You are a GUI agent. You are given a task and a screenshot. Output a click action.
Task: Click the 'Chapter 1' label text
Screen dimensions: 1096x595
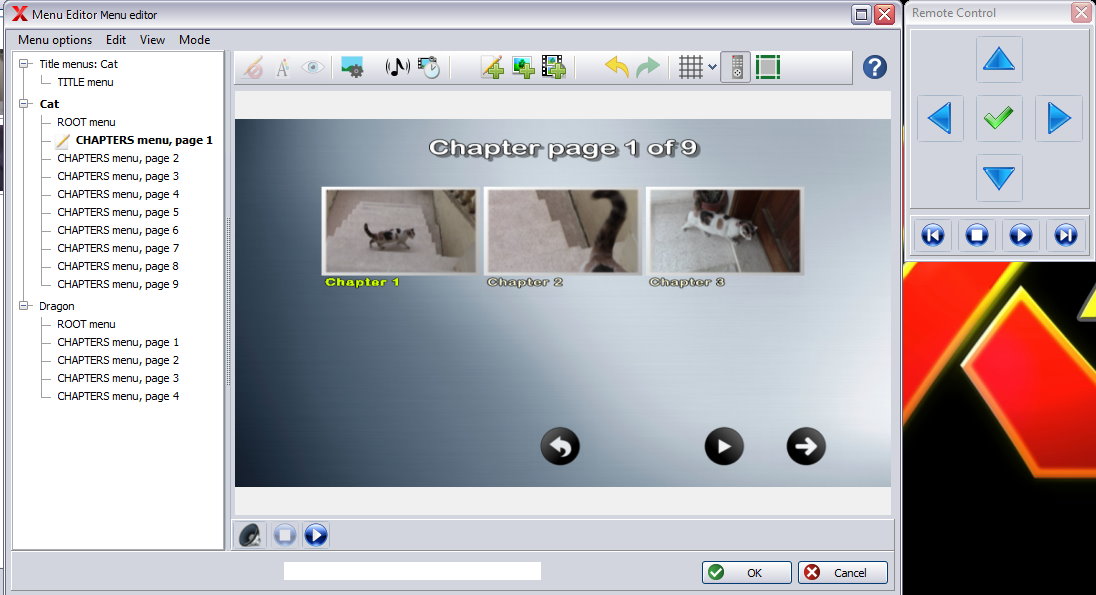pyautogui.click(x=362, y=282)
